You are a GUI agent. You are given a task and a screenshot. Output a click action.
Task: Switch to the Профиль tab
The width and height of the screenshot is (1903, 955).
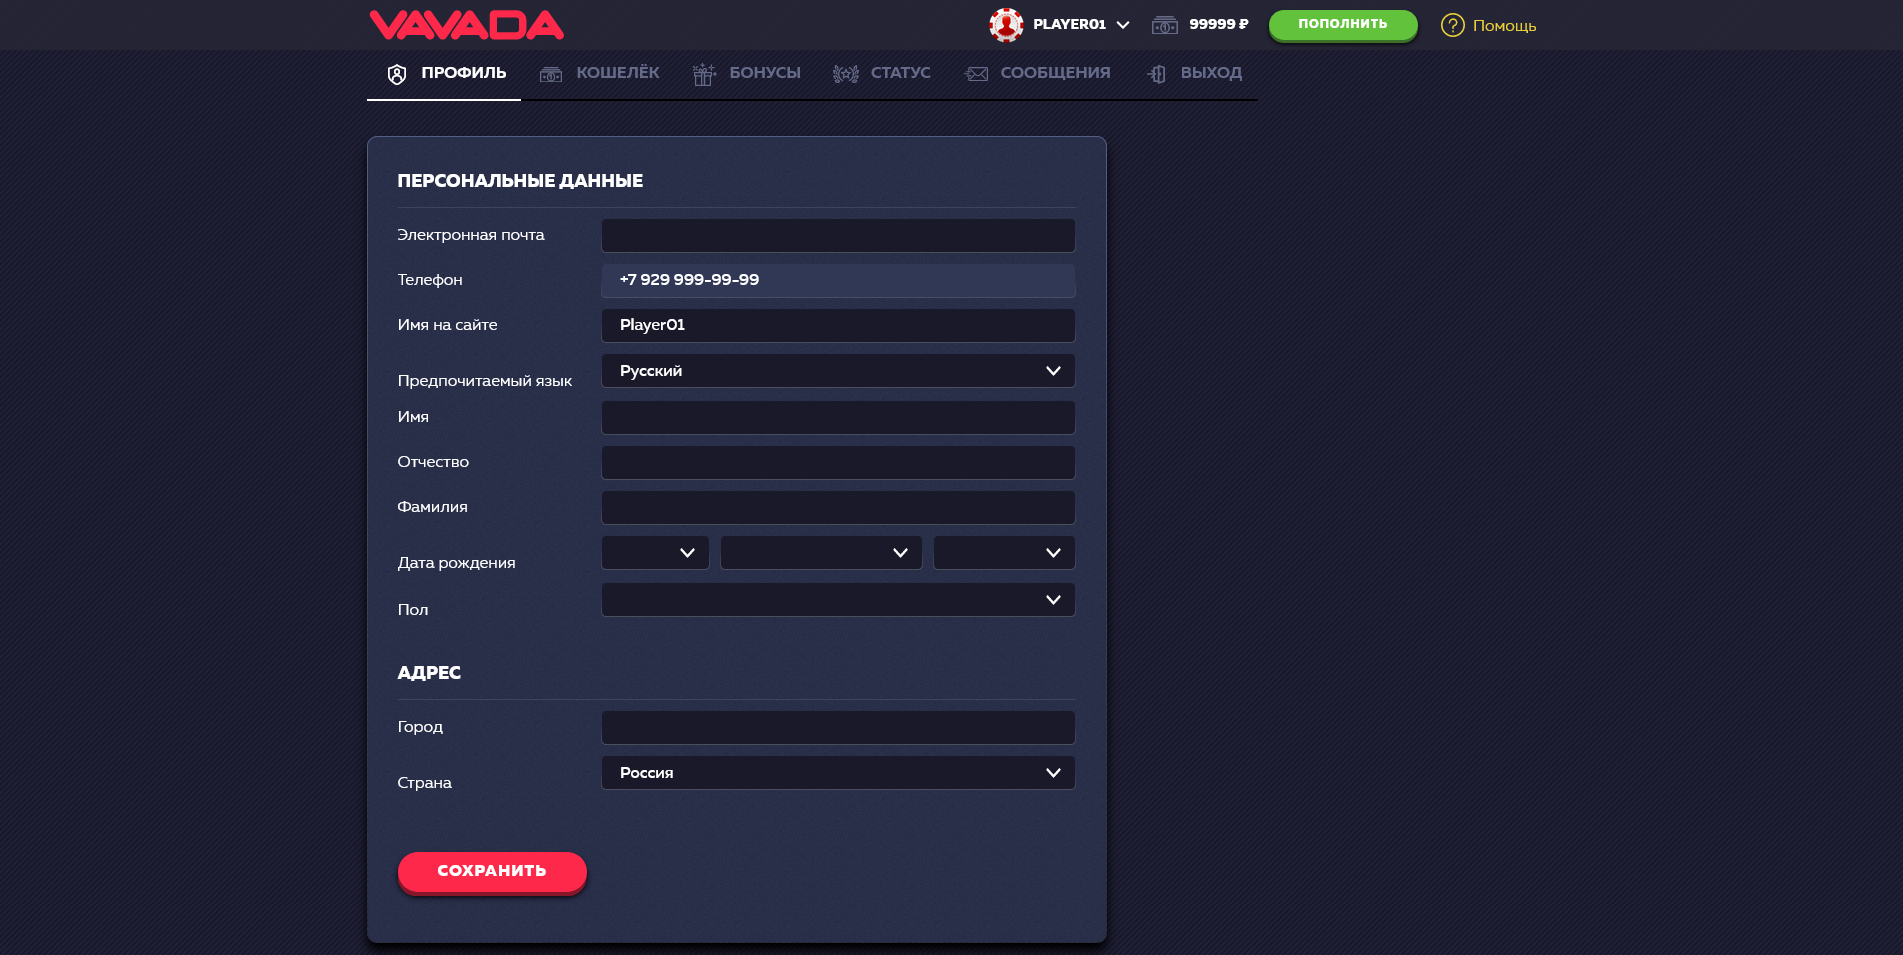point(445,74)
